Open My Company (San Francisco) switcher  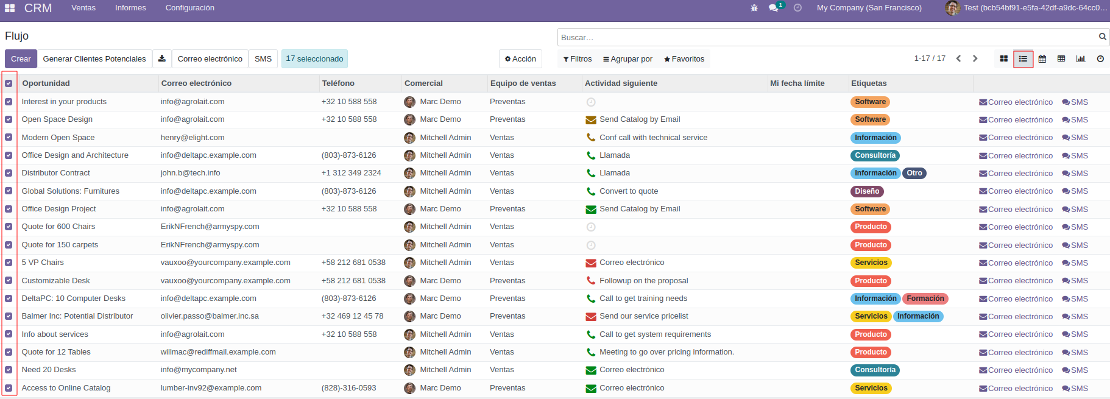tap(869, 8)
